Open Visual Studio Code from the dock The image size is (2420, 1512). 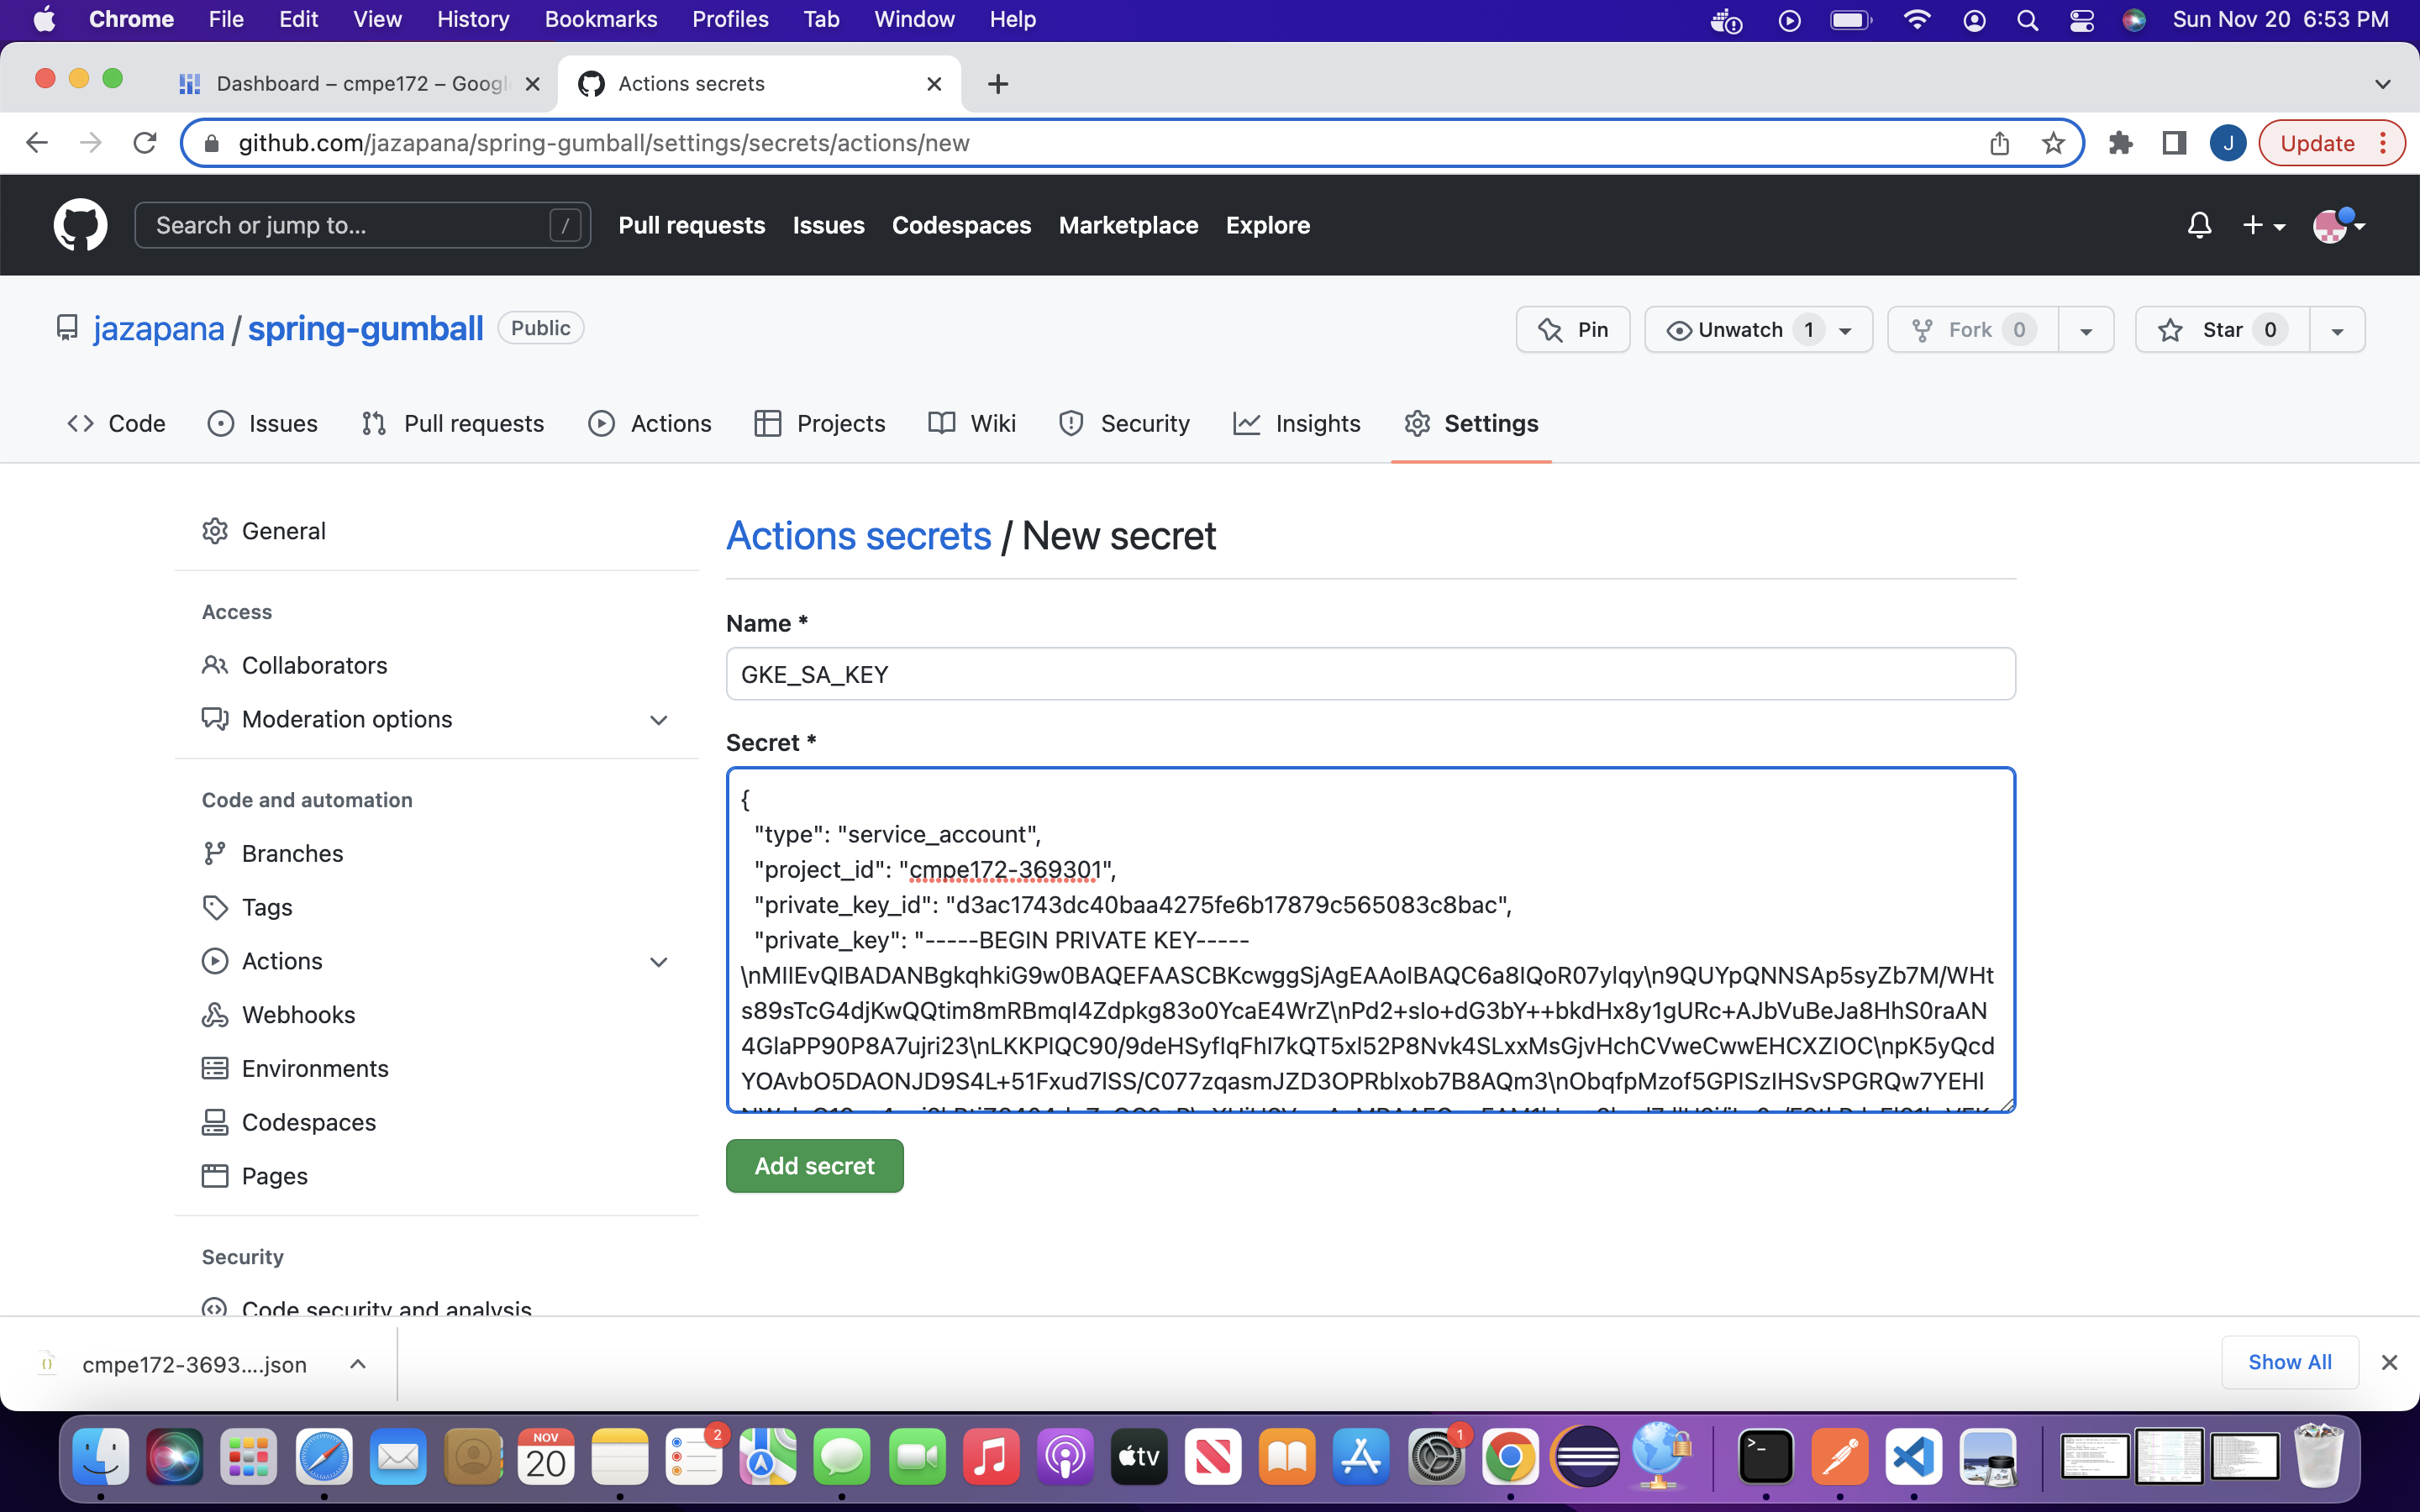coord(1912,1458)
